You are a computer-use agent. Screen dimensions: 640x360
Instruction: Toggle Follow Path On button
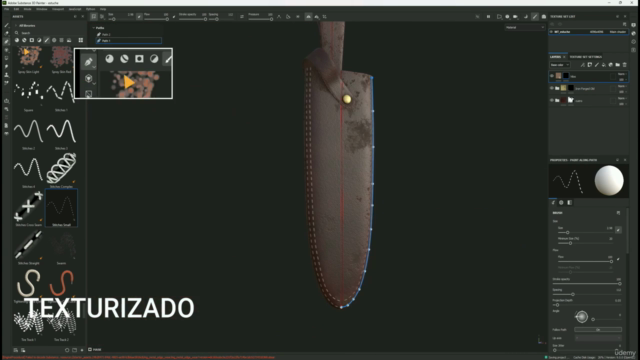[x=598, y=330]
